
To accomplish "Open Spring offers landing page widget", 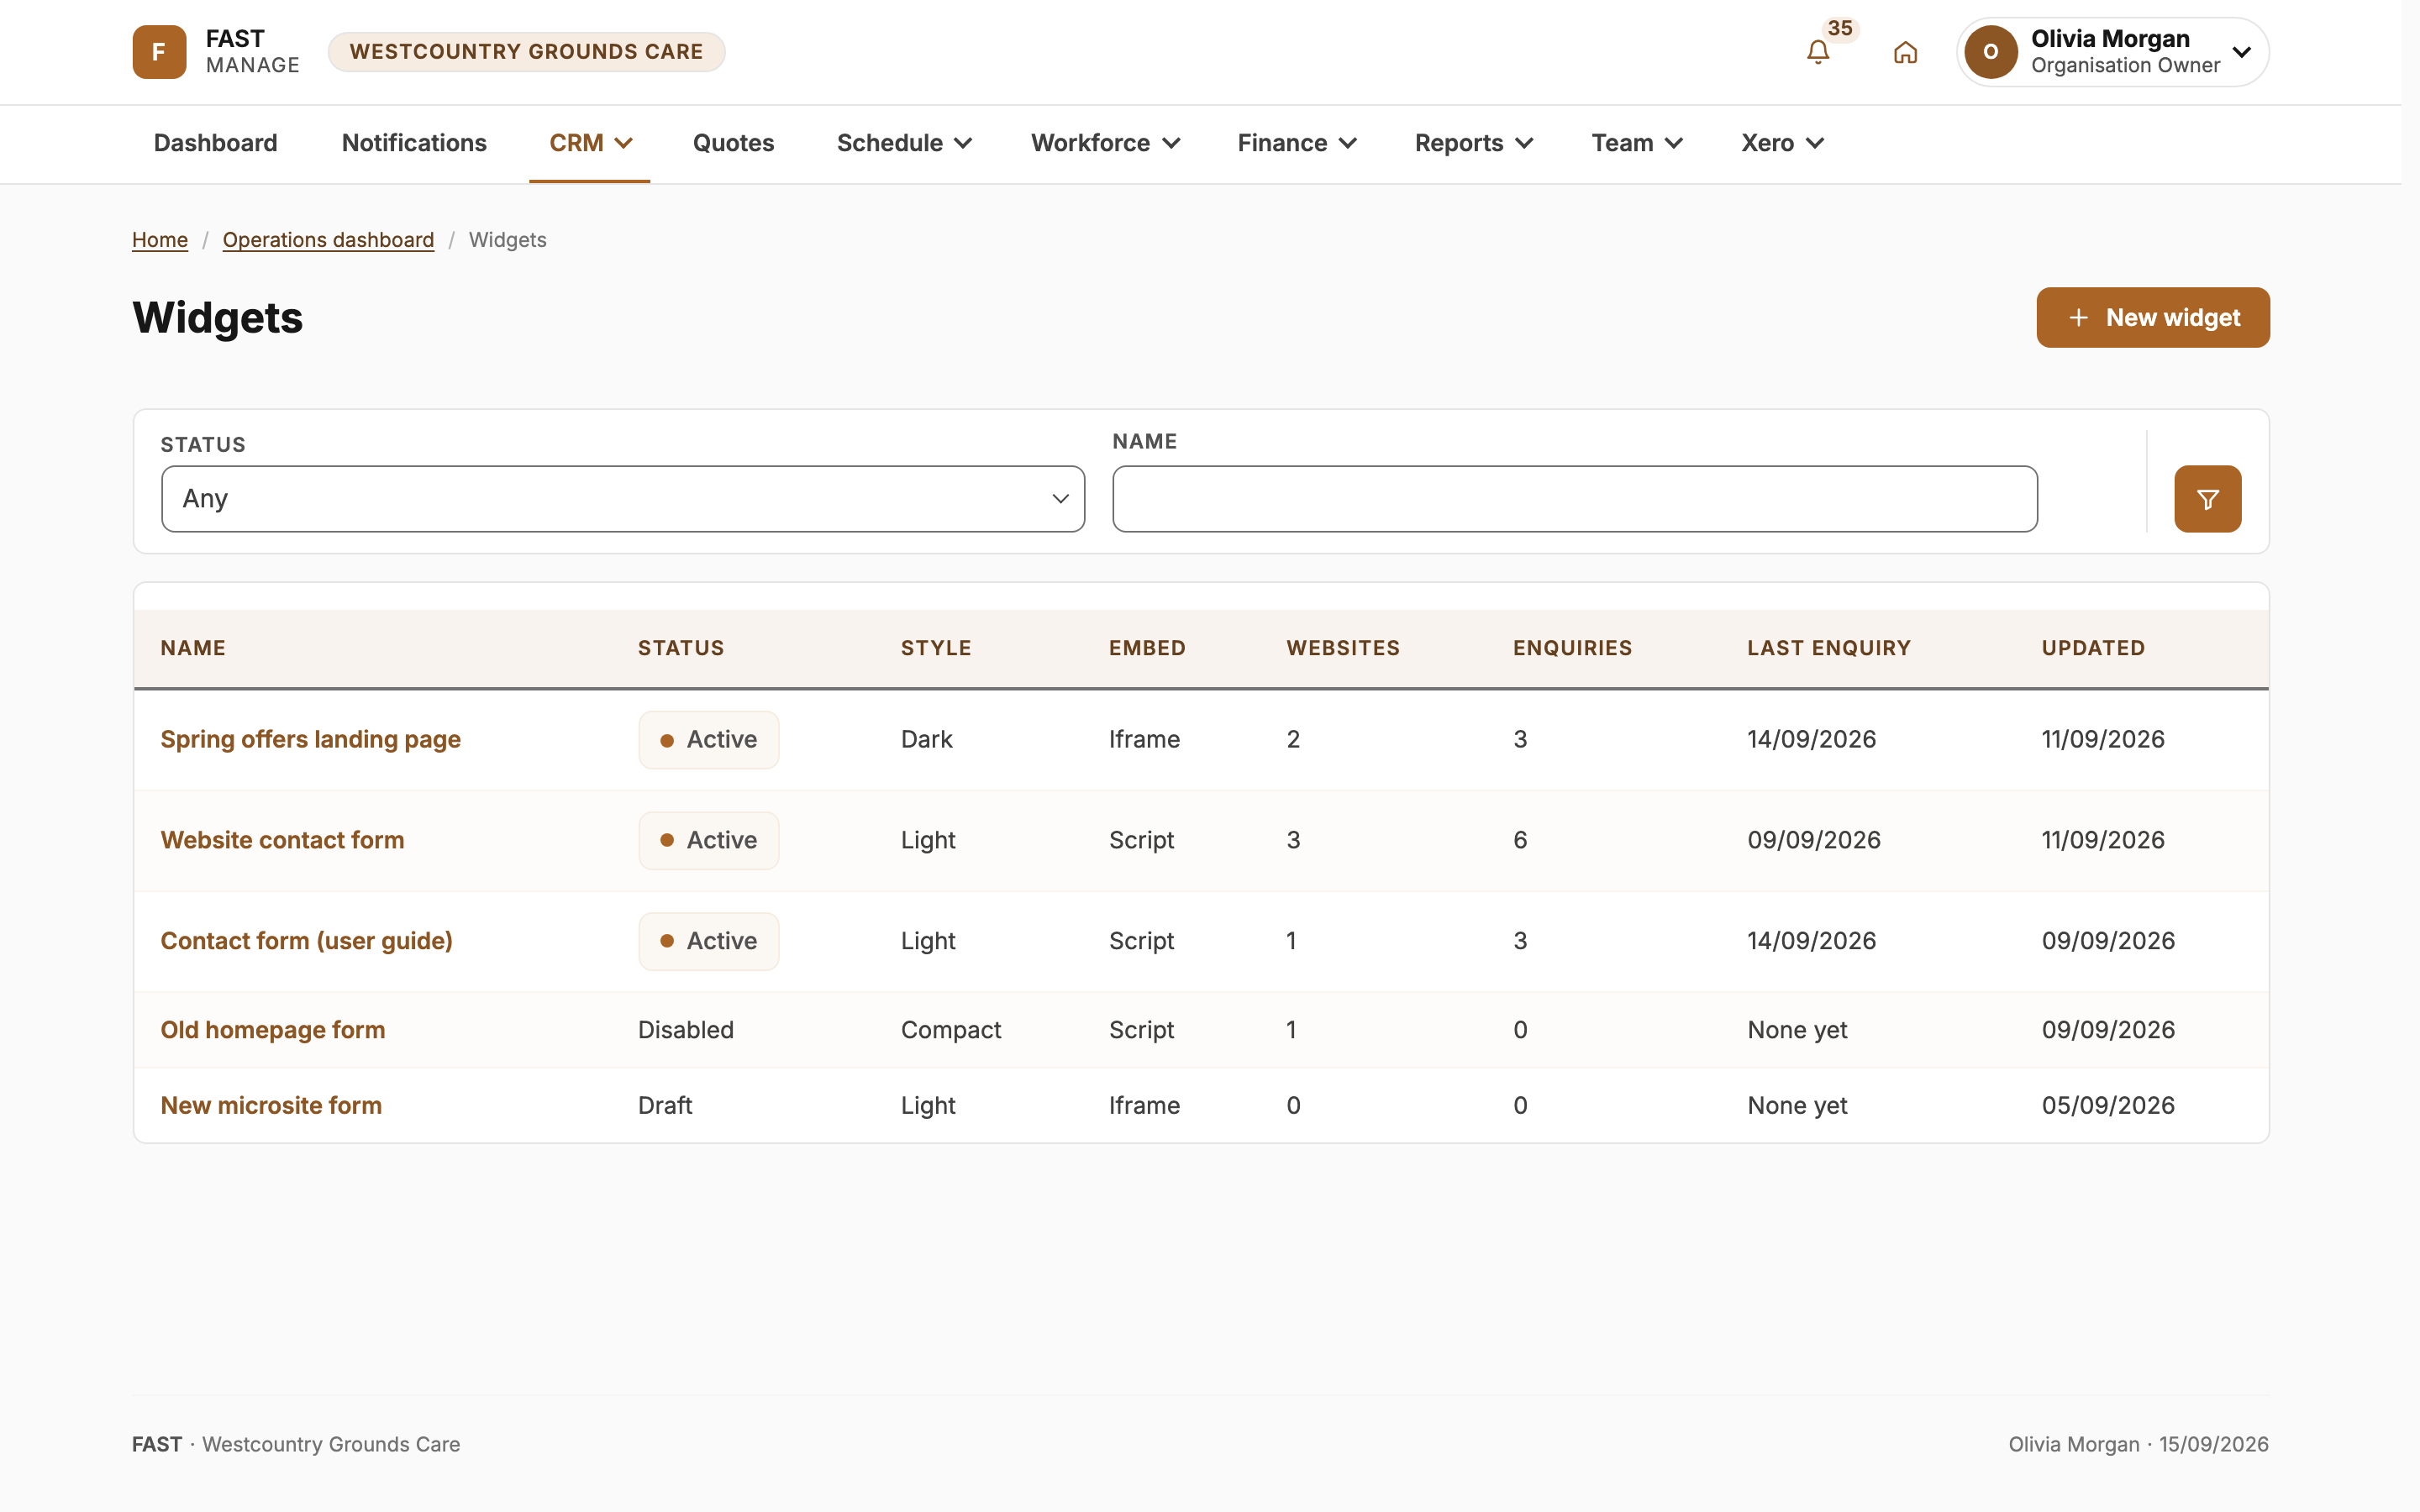I will [310, 739].
